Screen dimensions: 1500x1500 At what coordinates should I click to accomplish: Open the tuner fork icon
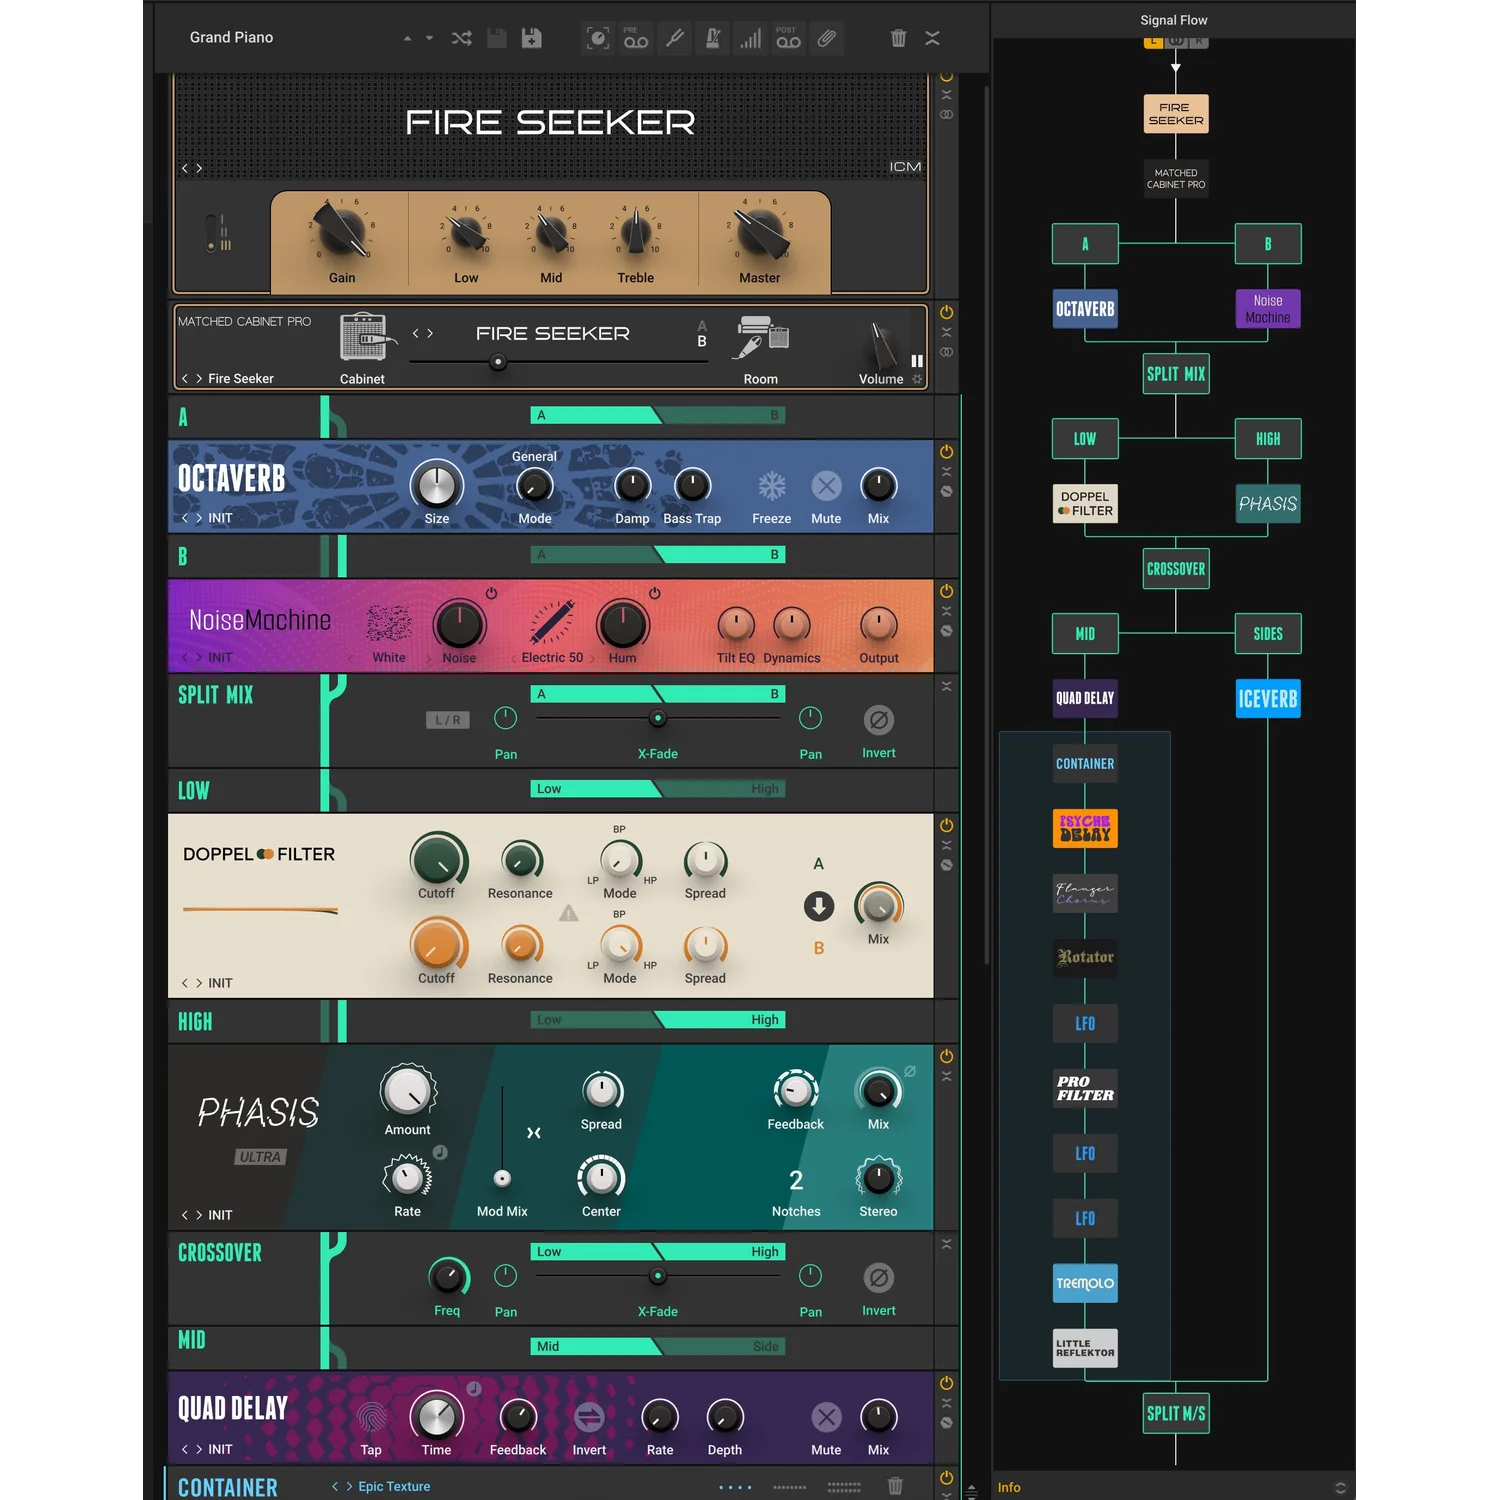tap(675, 38)
